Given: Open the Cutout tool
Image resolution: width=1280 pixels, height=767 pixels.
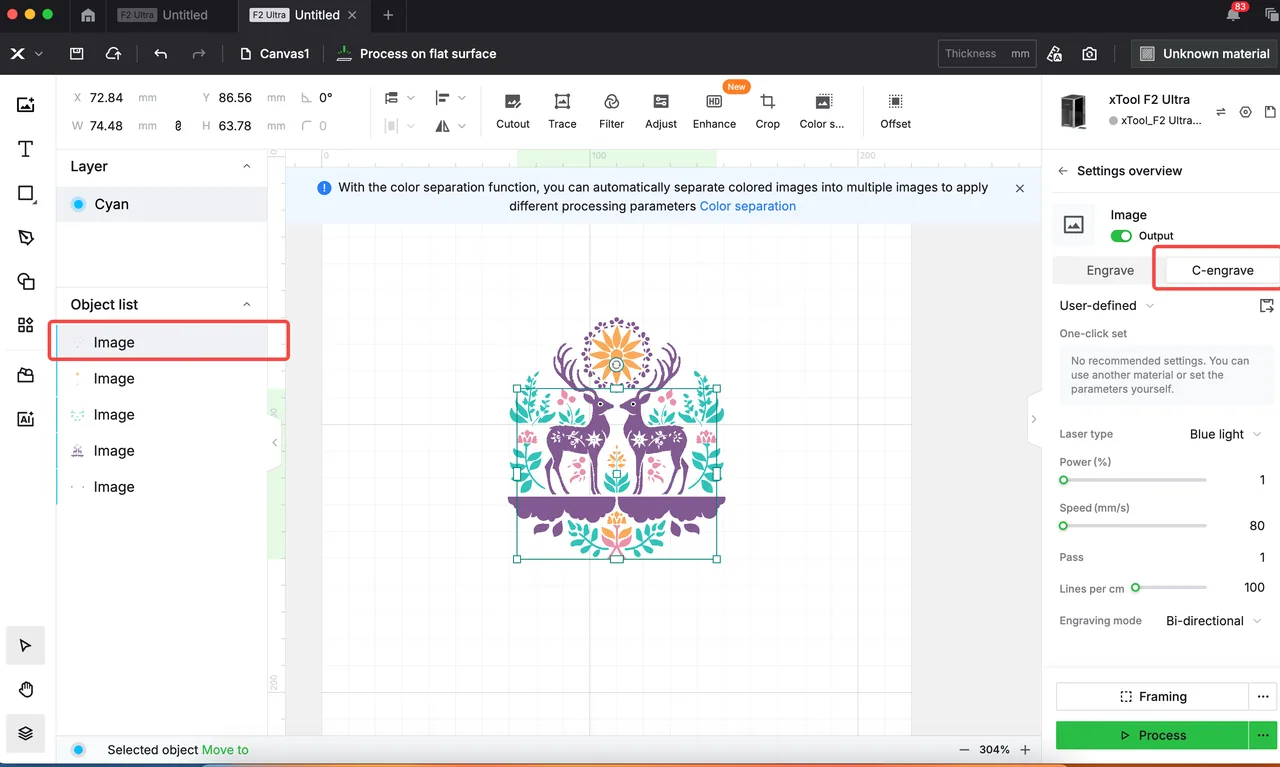Looking at the screenshot, I should pyautogui.click(x=513, y=111).
